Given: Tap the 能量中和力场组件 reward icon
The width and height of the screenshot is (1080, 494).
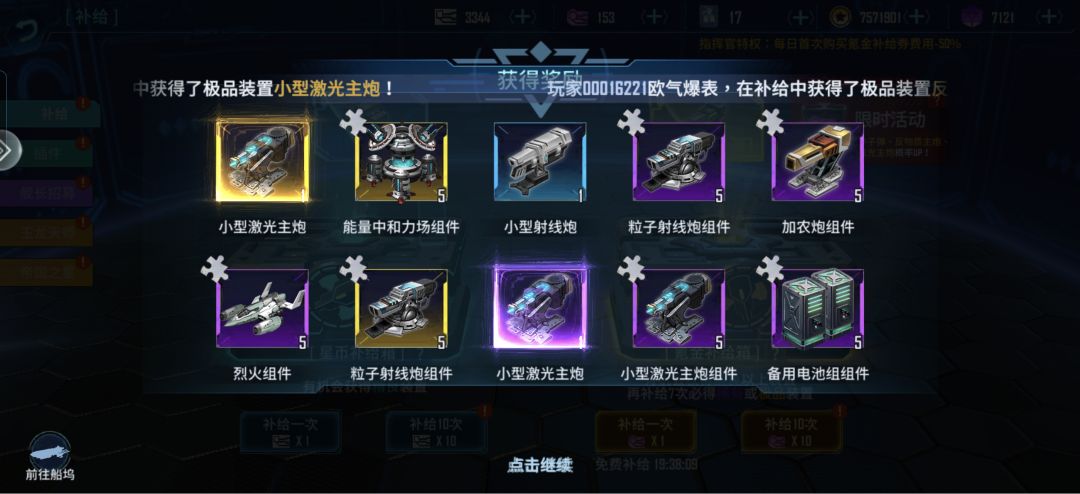Looking at the screenshot, I should 401,162.
